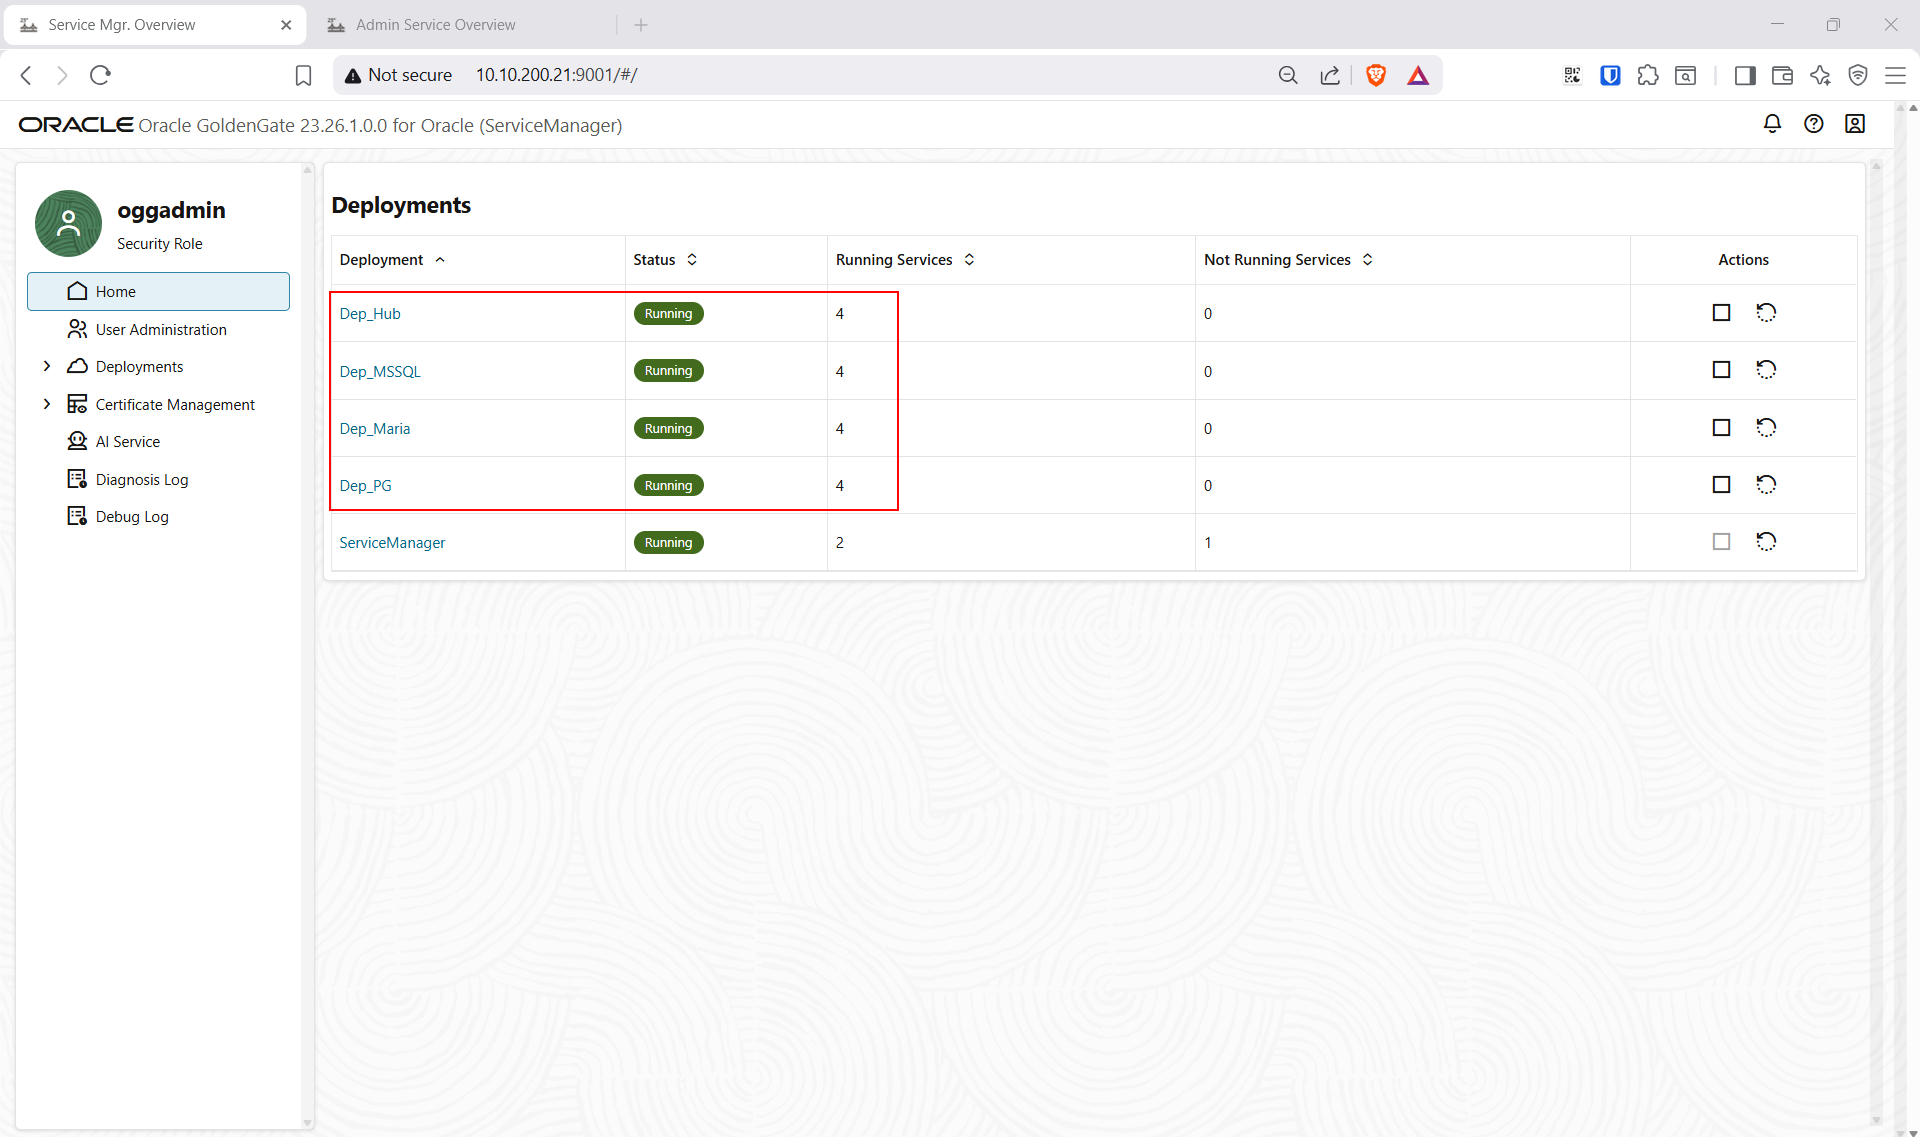Bookmark this page
Viewport: 1920px width, 1137px height.
(x=303, y=75)
